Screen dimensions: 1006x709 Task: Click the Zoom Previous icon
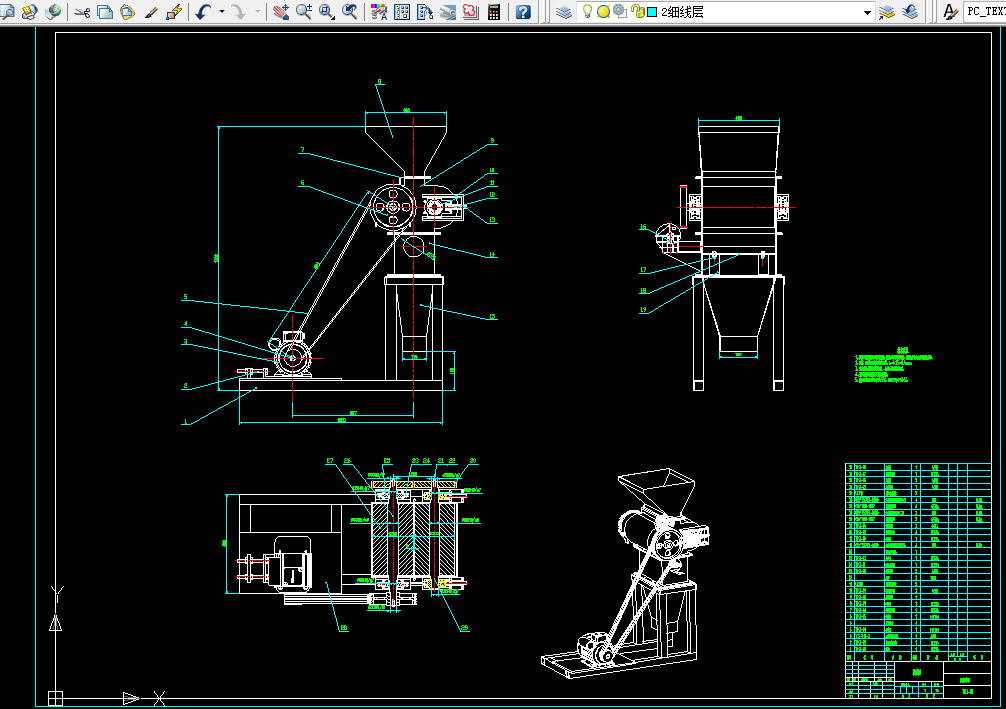[x=350, y=12]
